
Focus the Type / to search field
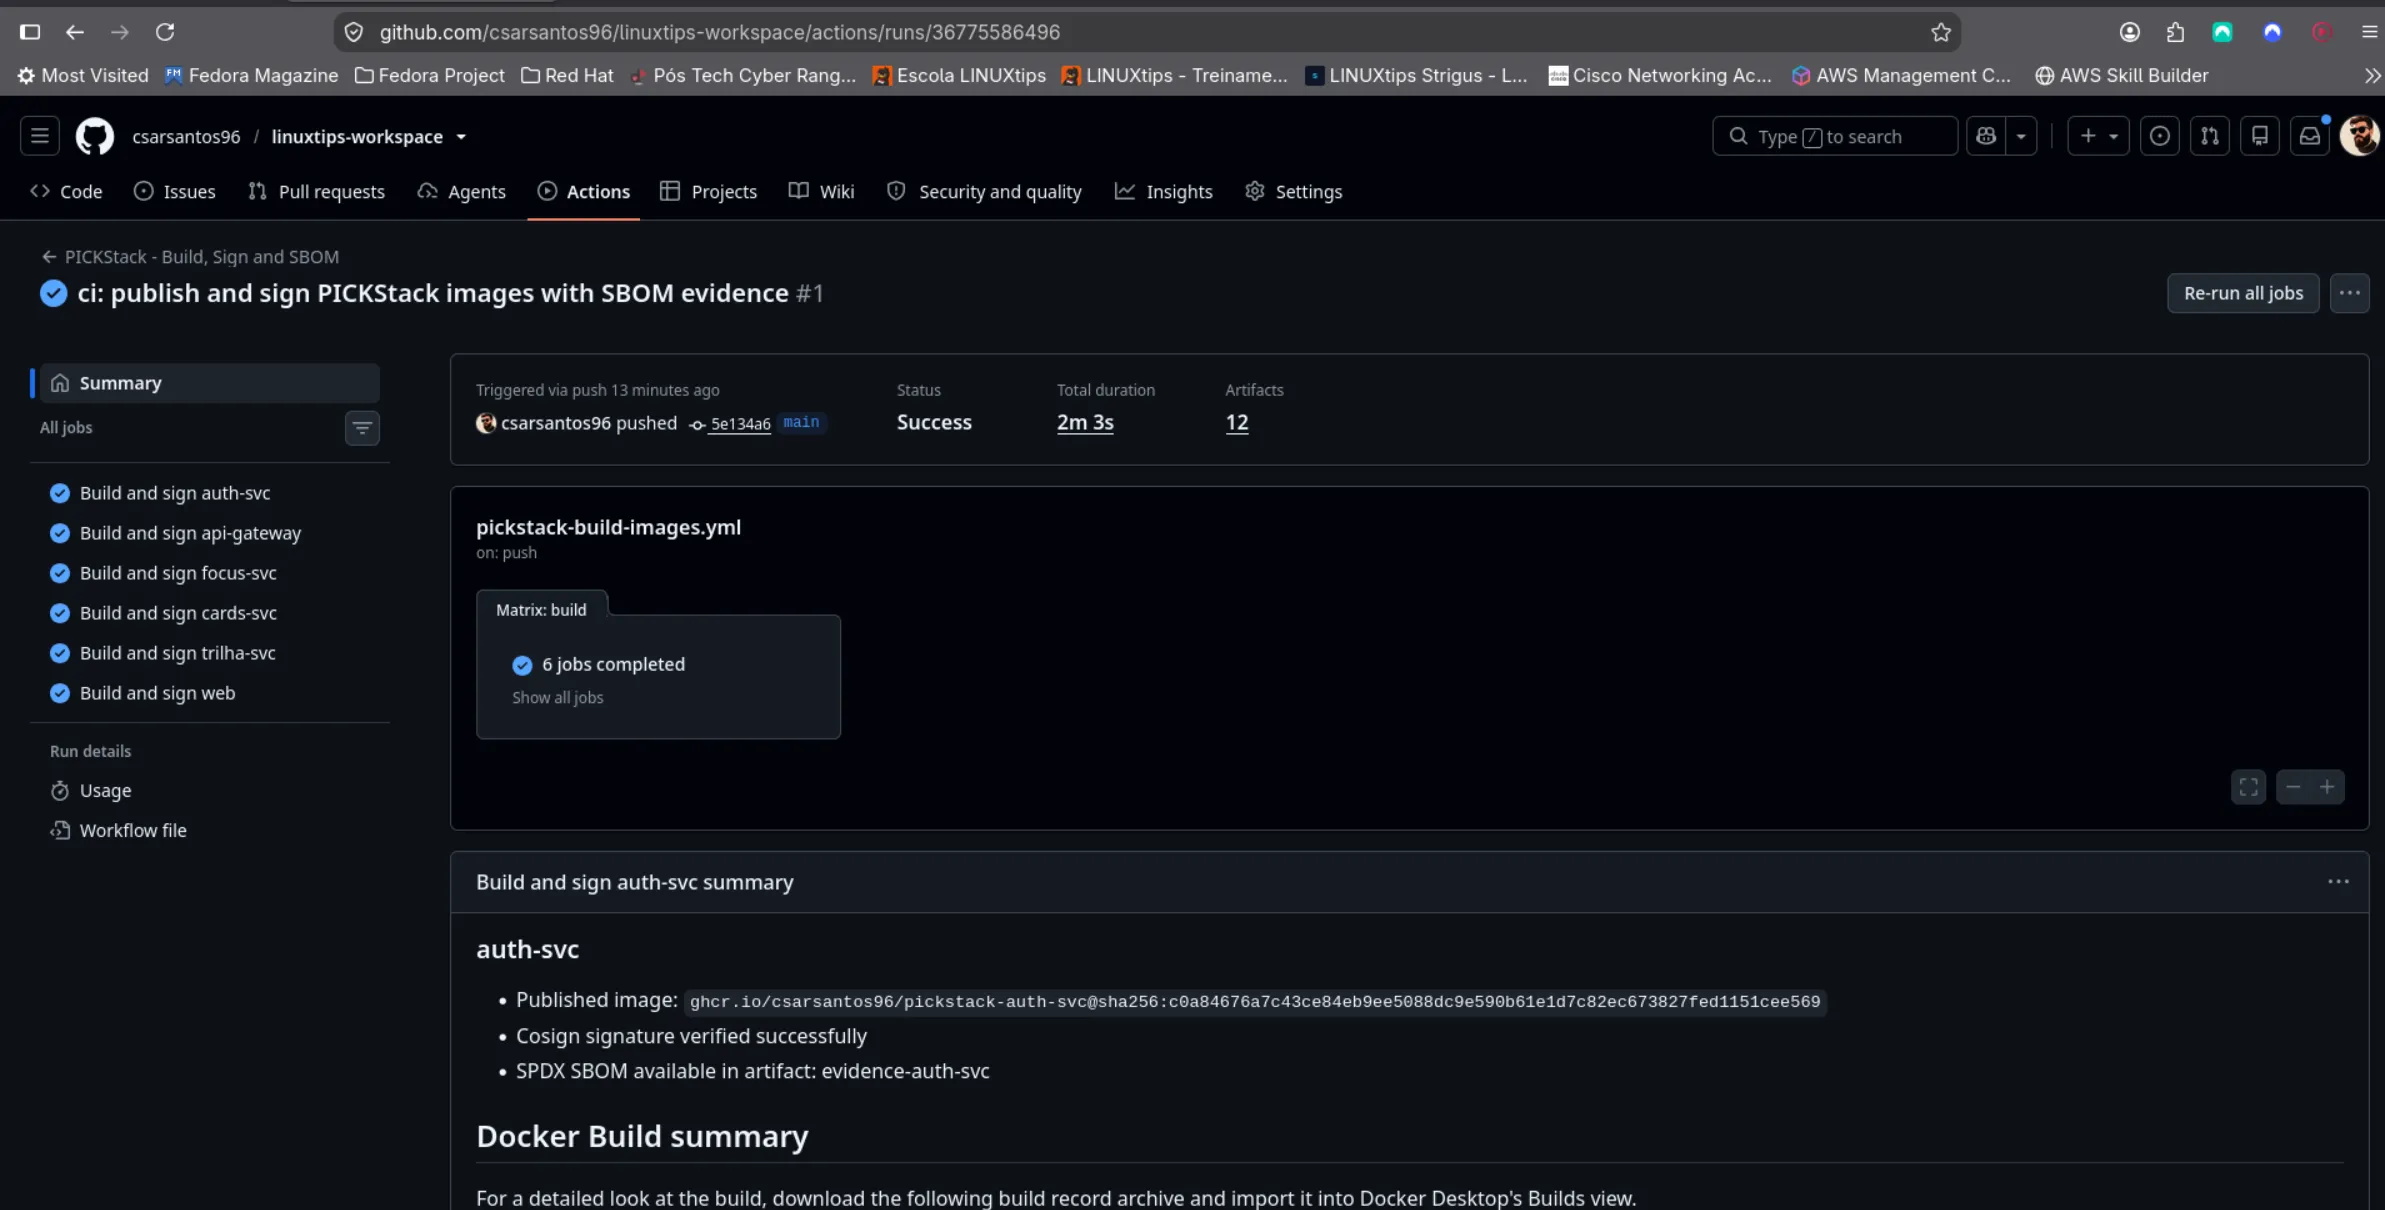(1835, 136)
